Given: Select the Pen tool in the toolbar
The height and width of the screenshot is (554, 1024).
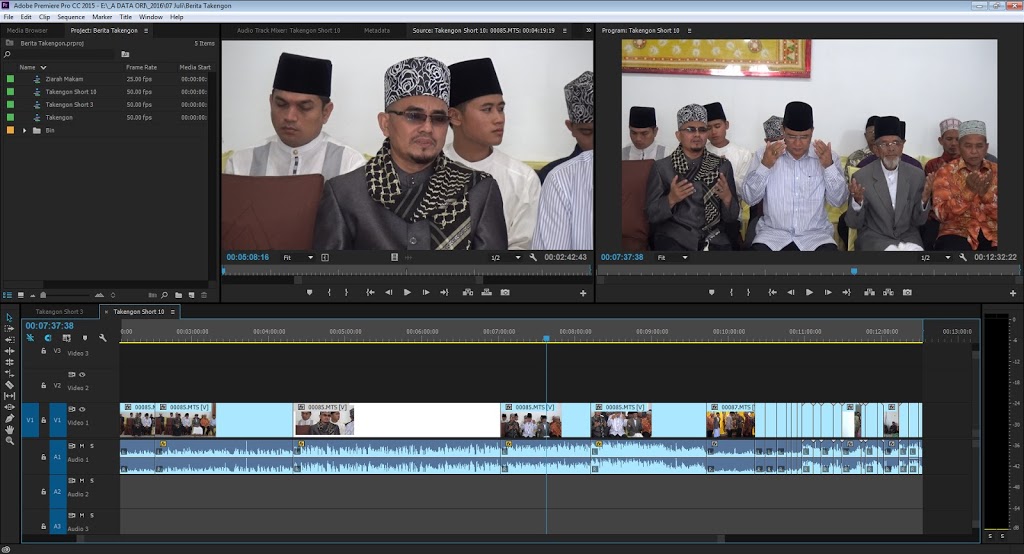Looking at the screenshot, I should (x=10, y=418).
